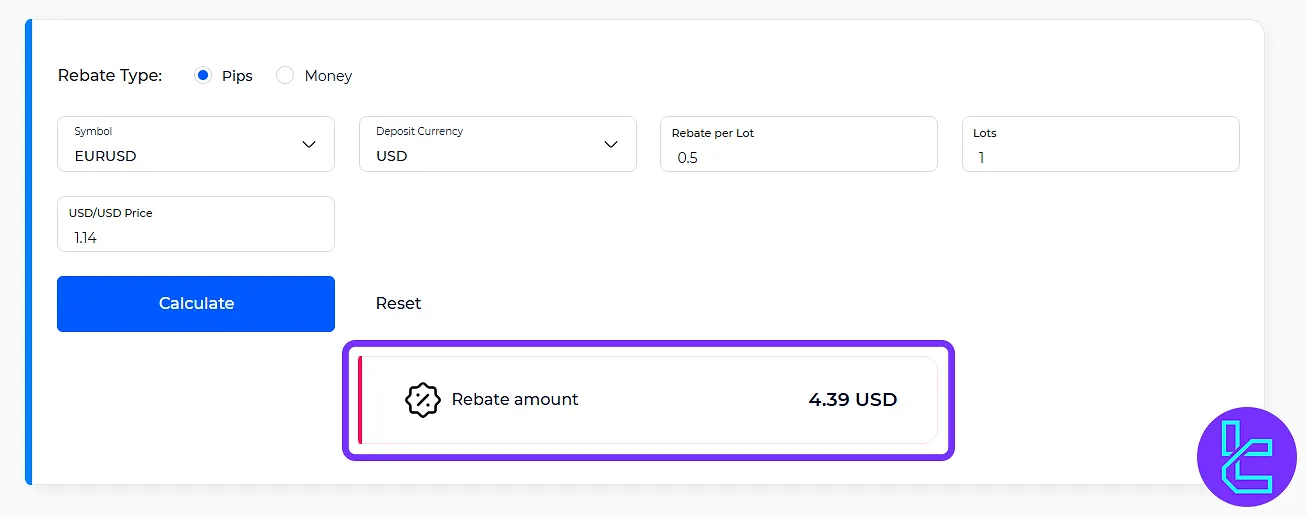Click the 4.39 USD rebate amount value

coord(853,400)
